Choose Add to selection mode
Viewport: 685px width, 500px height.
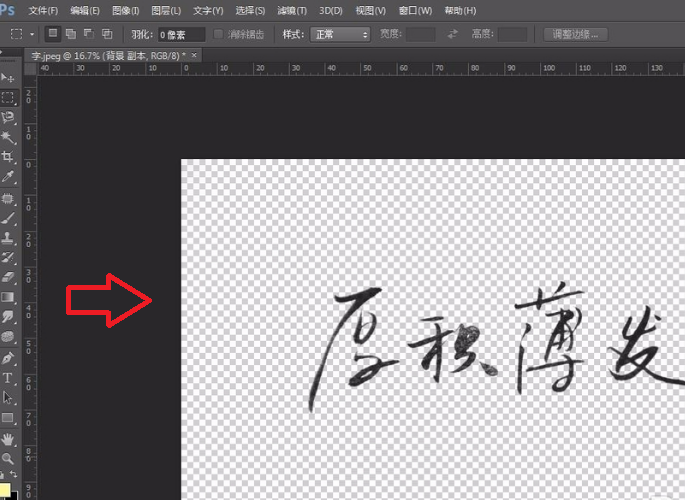(70, 34)
